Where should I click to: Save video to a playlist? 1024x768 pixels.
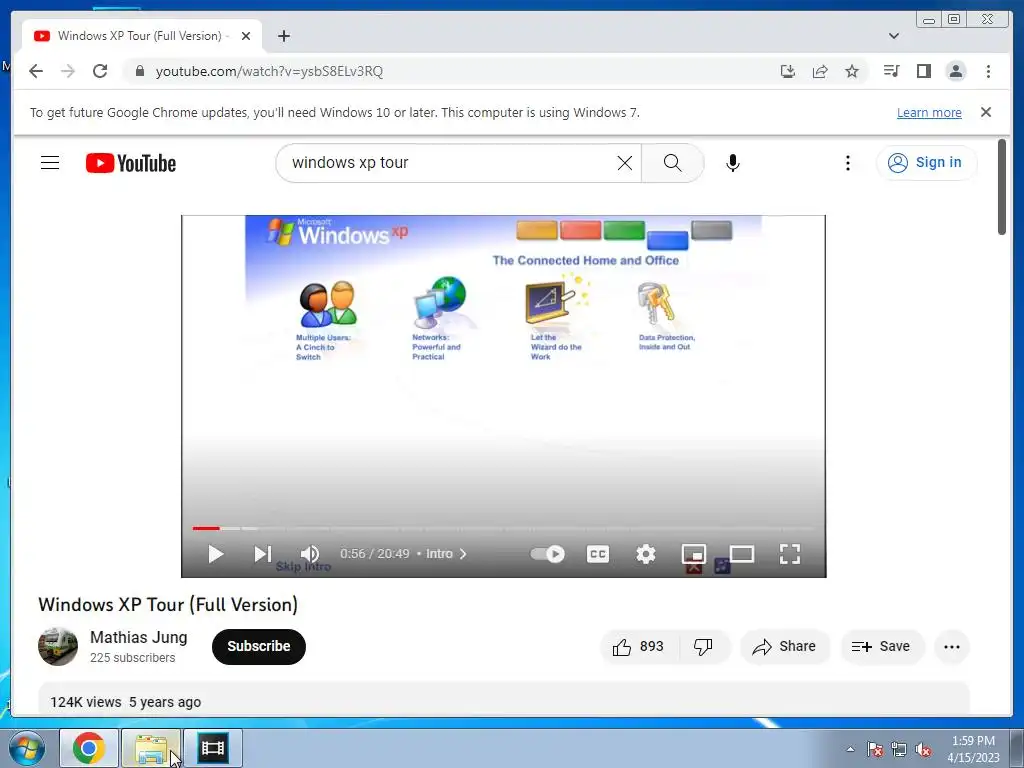[x=882, y=647]
